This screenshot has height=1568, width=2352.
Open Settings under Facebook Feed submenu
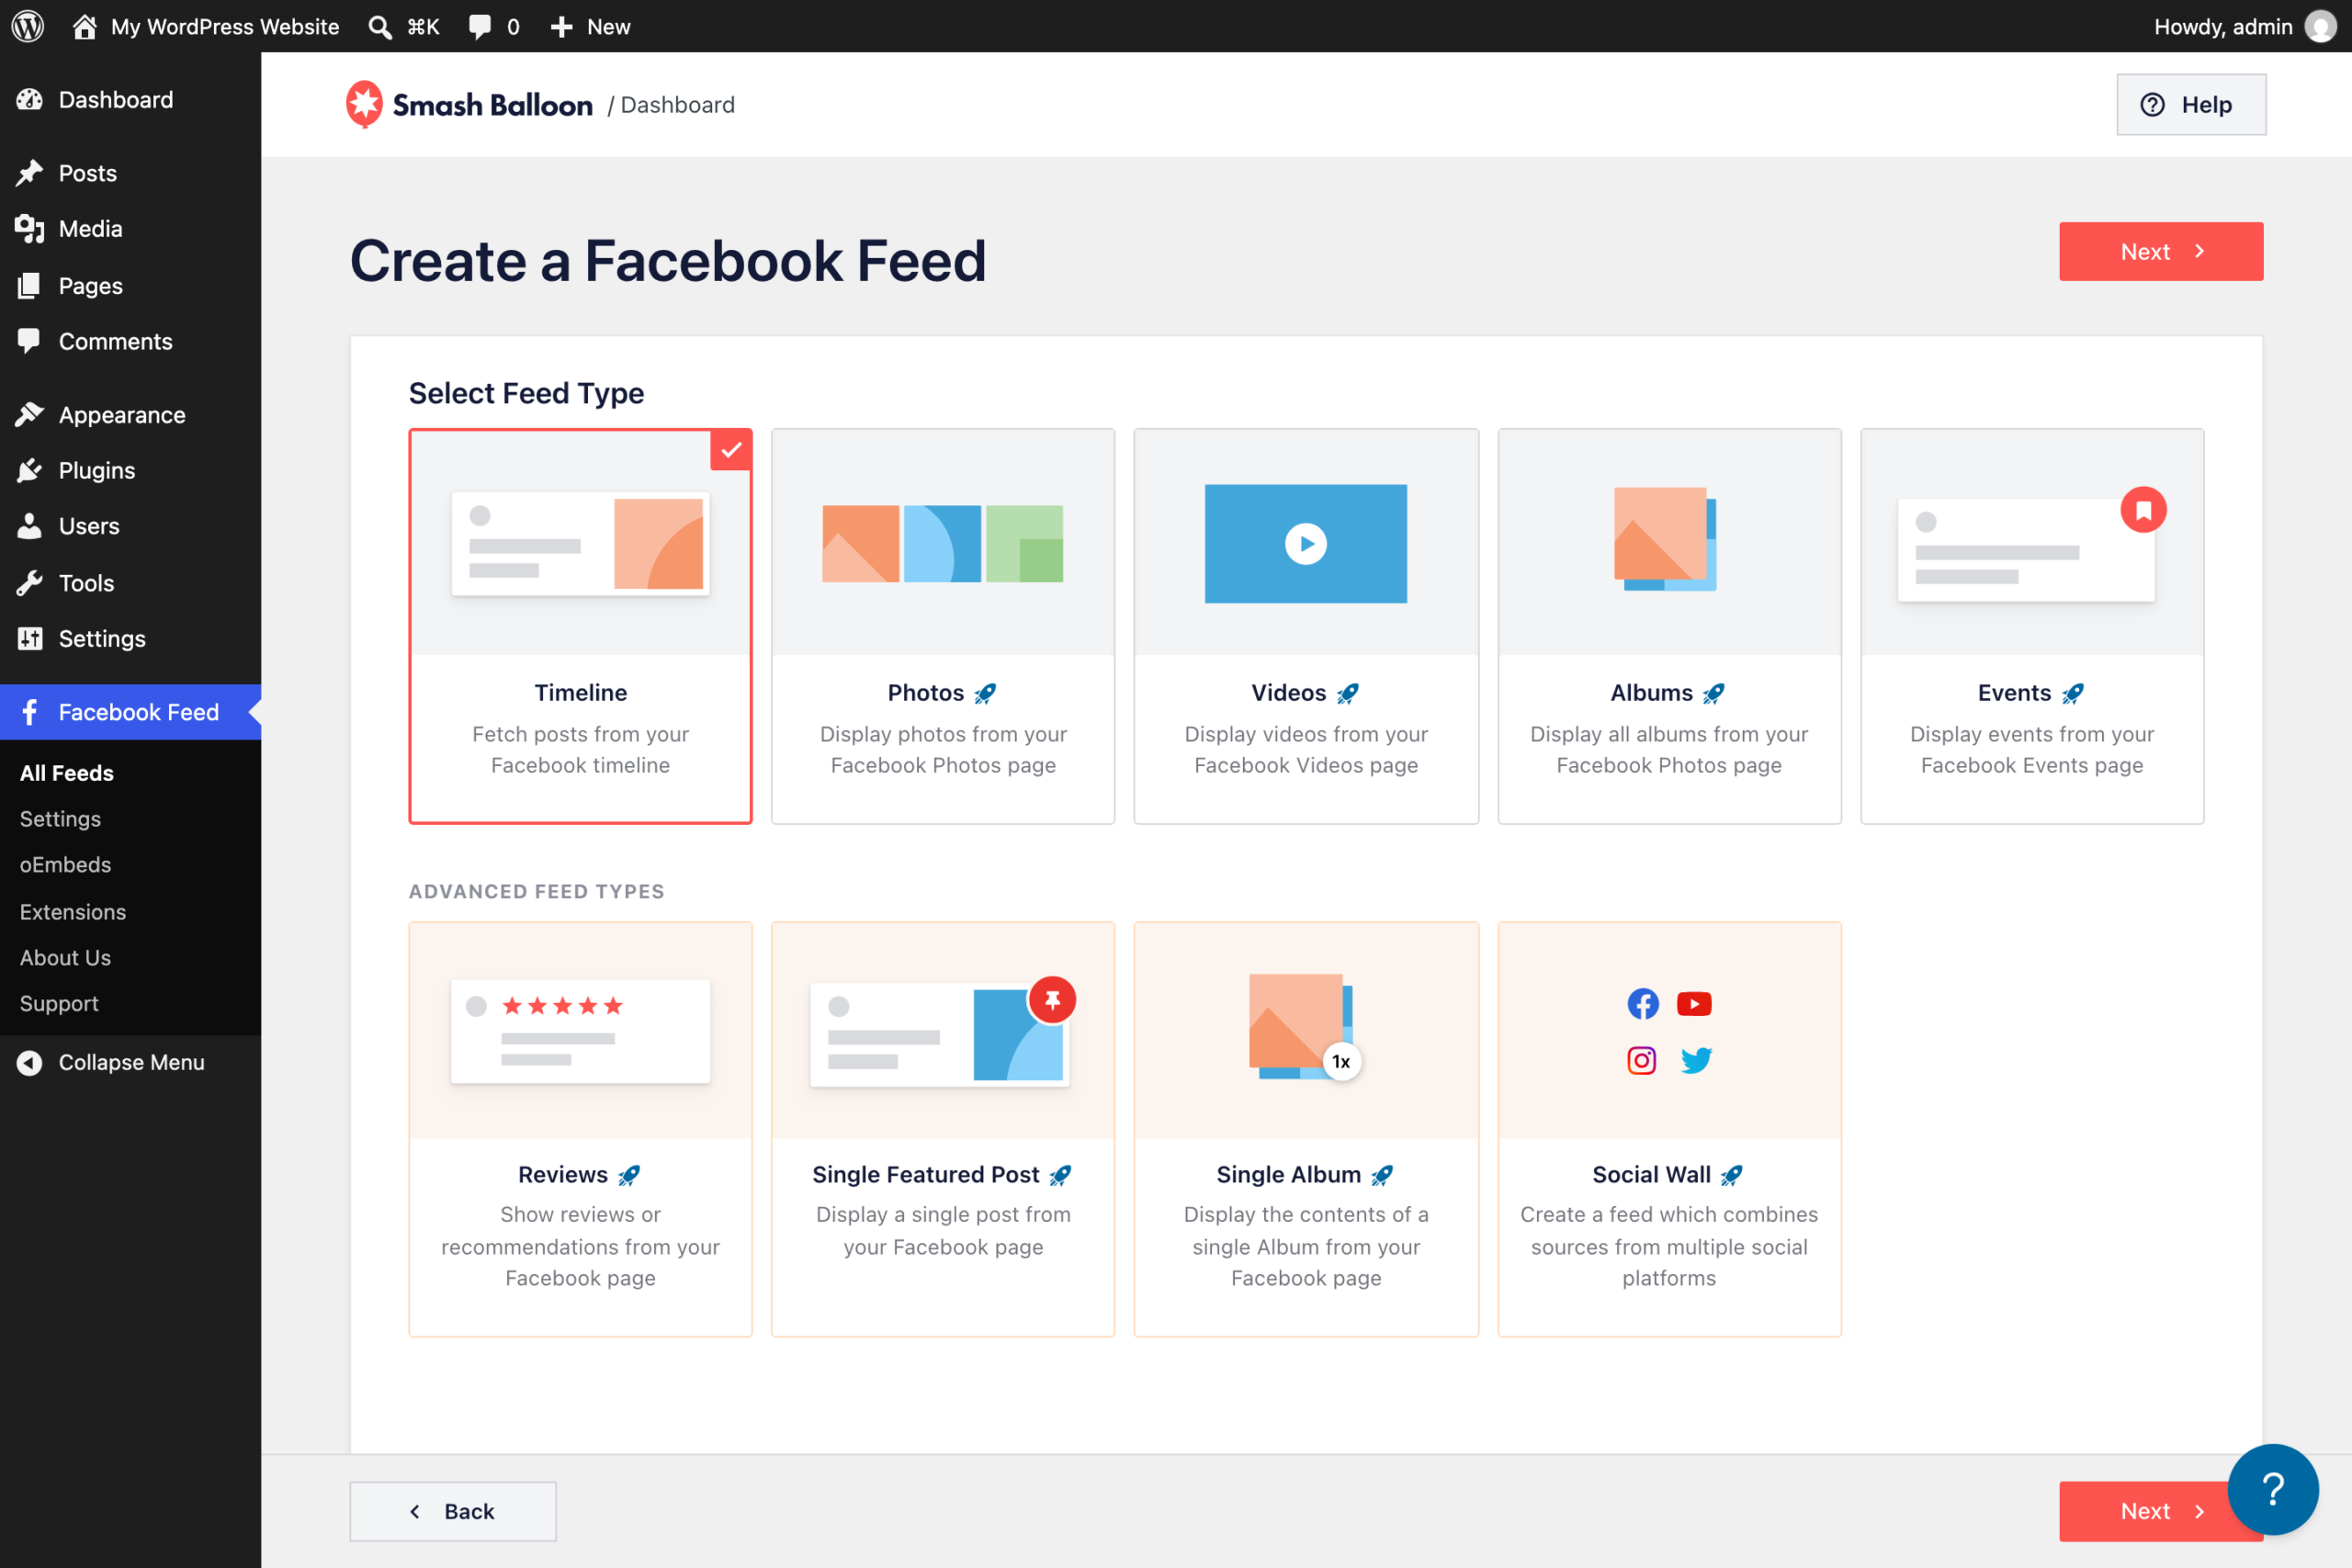coord(60,819)
